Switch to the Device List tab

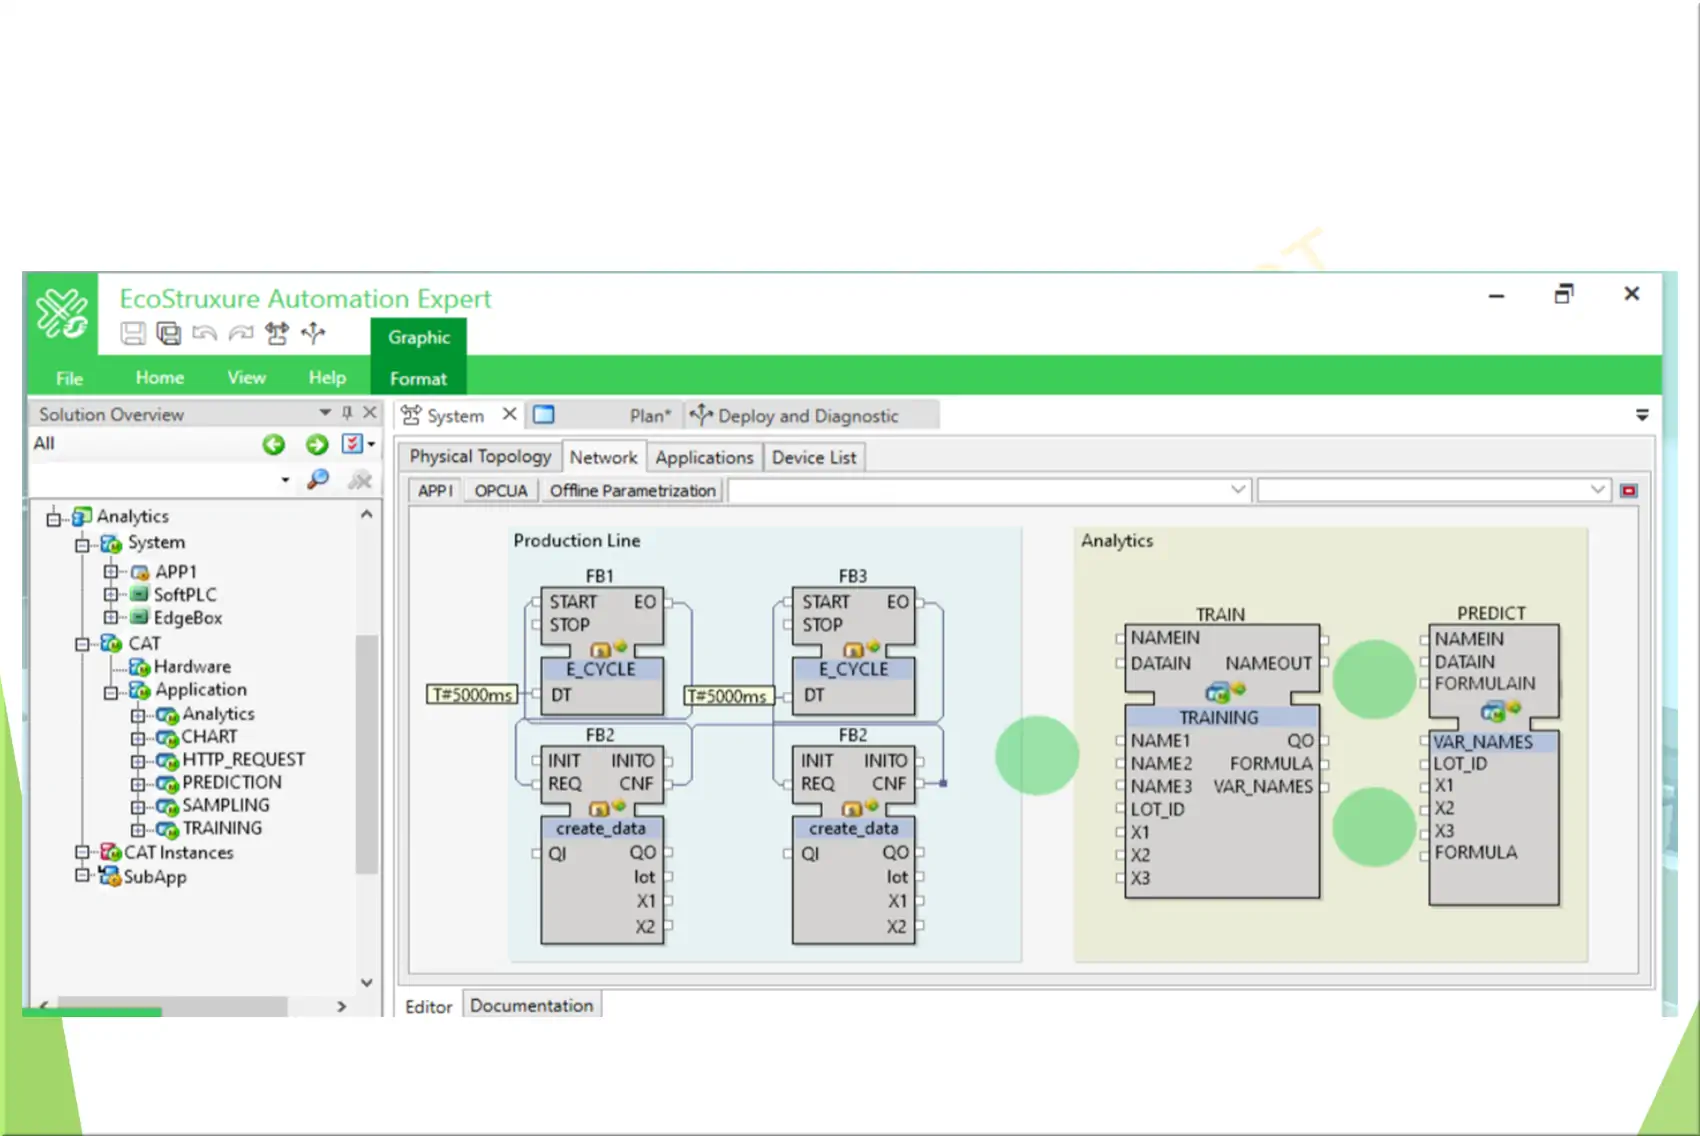(x=814, y=457)
